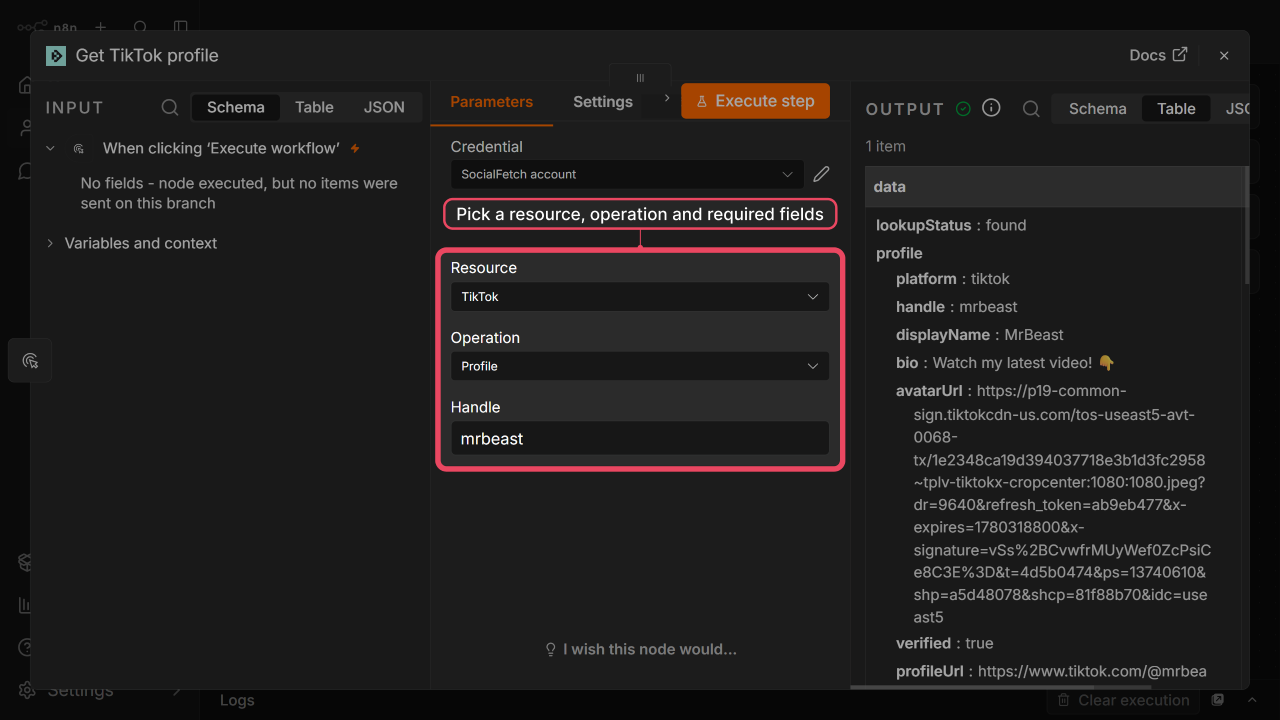Viewport: 1280px width, 720px height.
Task: Click the orange lightning bolt trigger icon
Action: [x=355, y=148]
